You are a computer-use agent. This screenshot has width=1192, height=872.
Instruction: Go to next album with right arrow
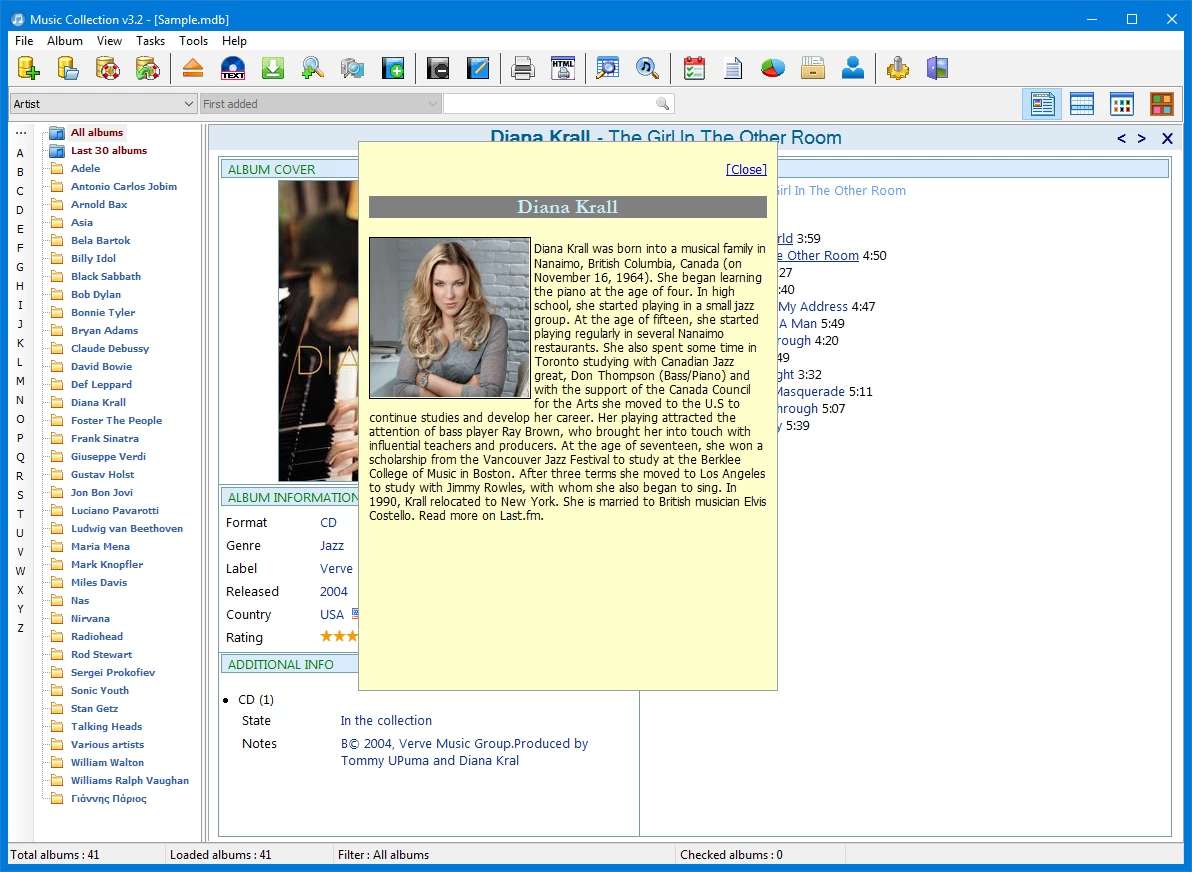coord(1142,138)
